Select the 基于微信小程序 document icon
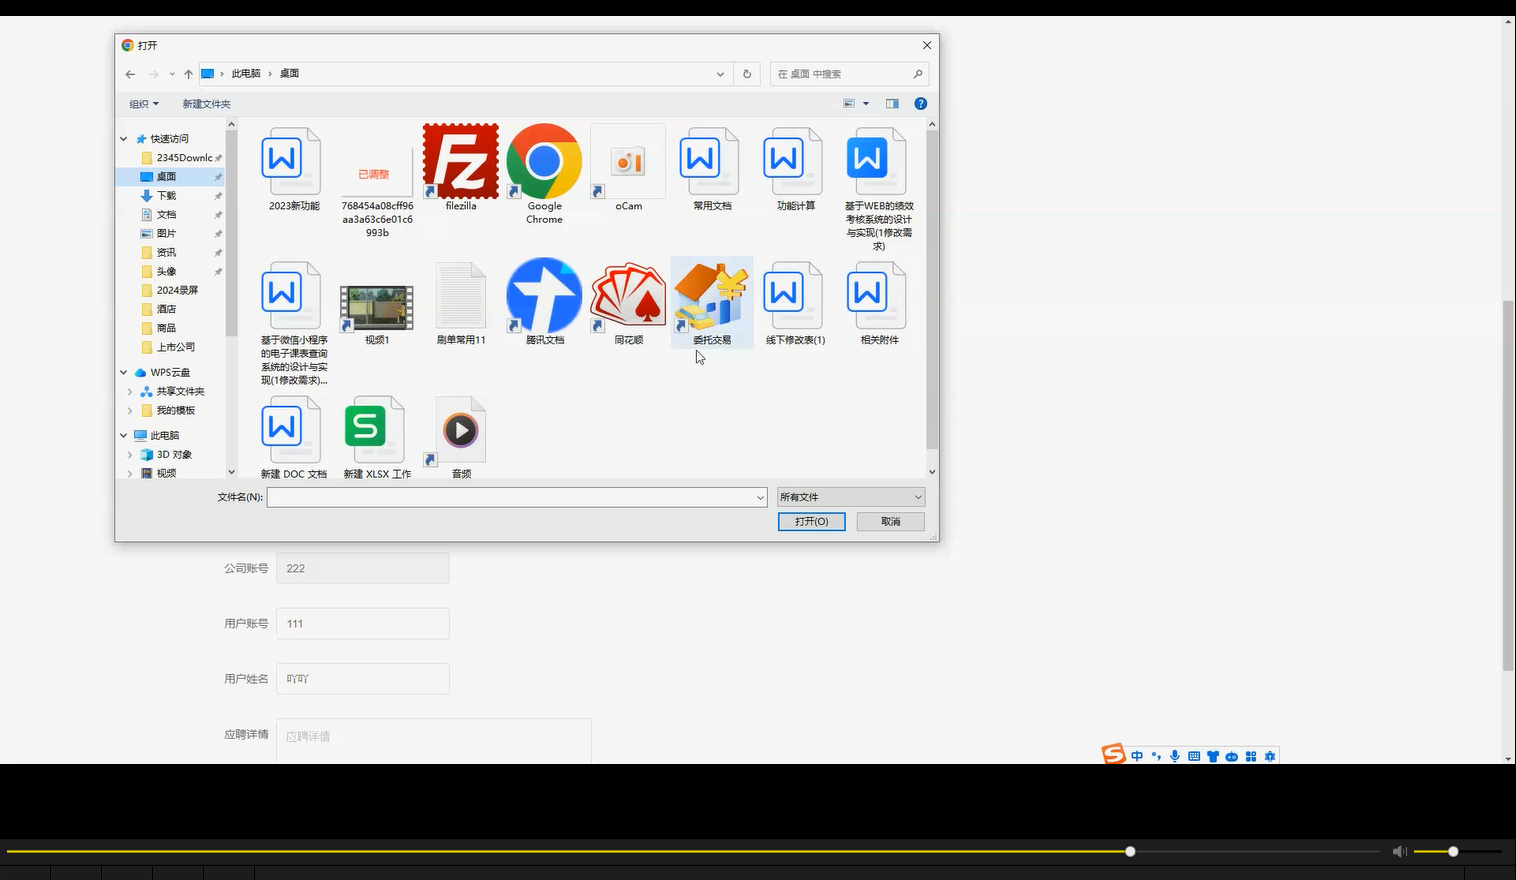This screenshot has height=880, width=1516. tap(293, 296)
